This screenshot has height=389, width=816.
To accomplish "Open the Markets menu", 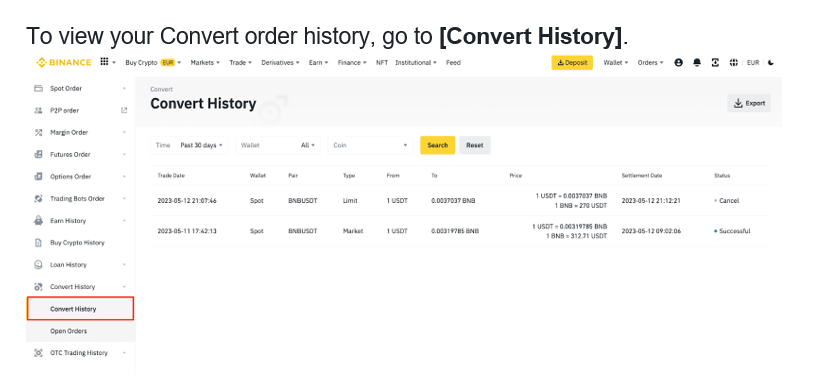I will point(205,62).
